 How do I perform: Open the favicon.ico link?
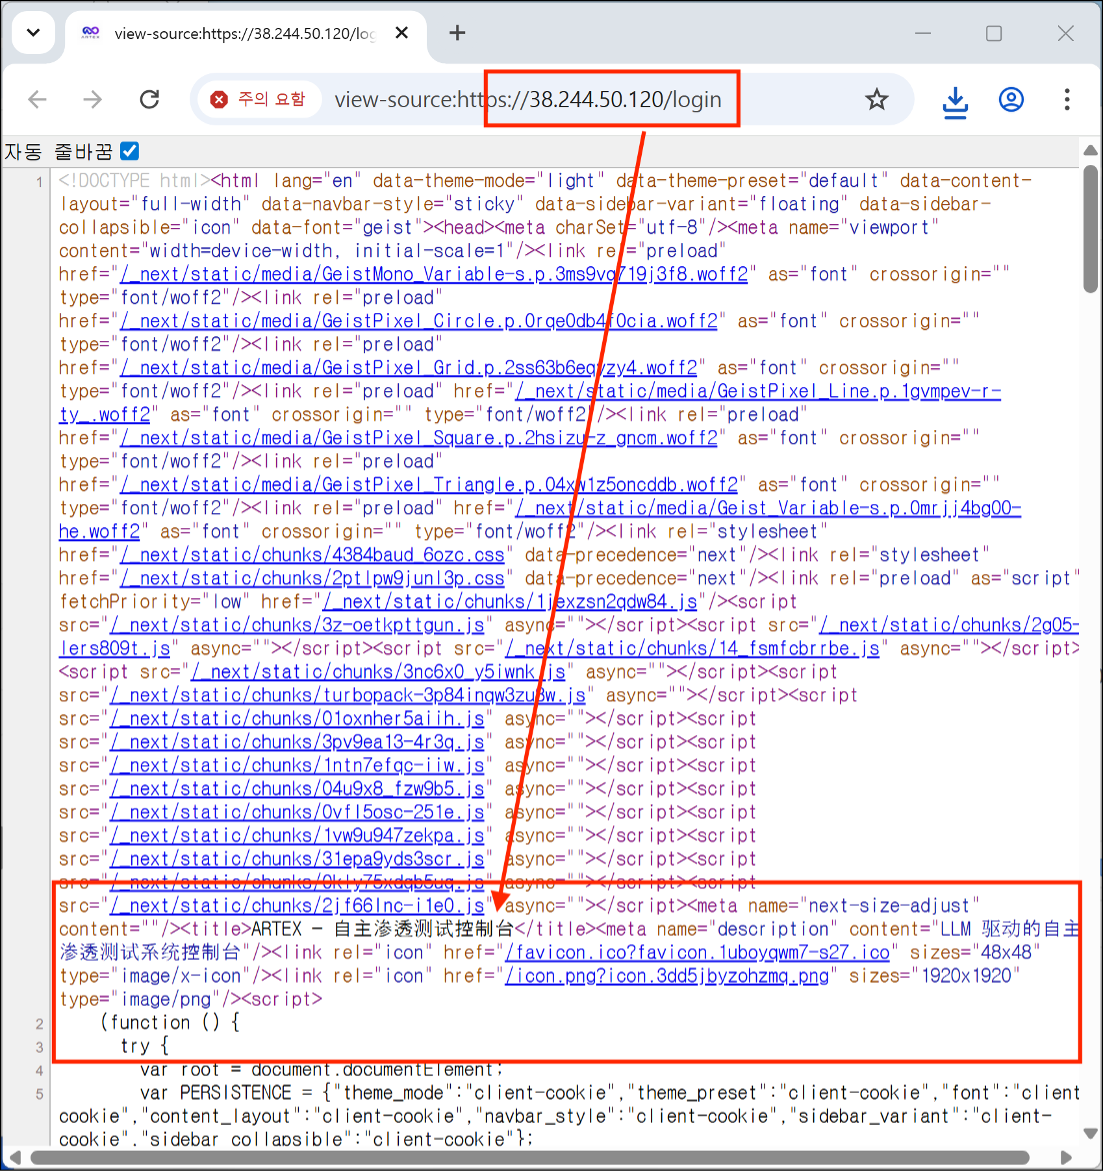tap(697, 952)
